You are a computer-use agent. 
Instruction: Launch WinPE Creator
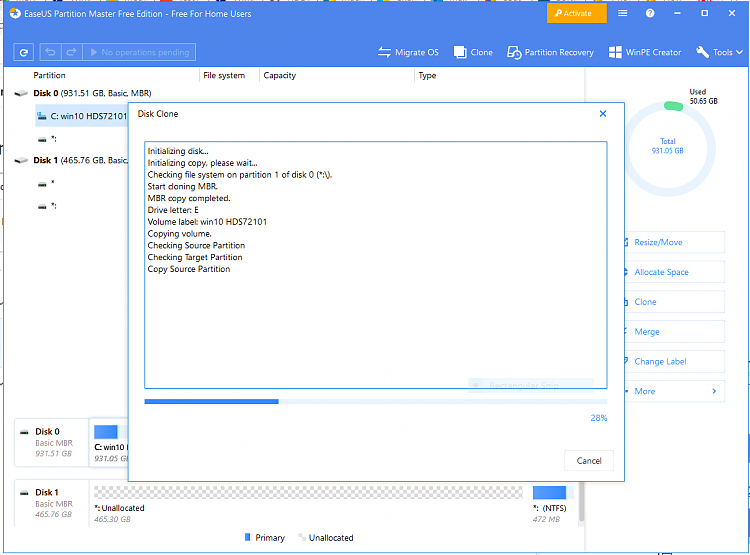click(645, 52)
